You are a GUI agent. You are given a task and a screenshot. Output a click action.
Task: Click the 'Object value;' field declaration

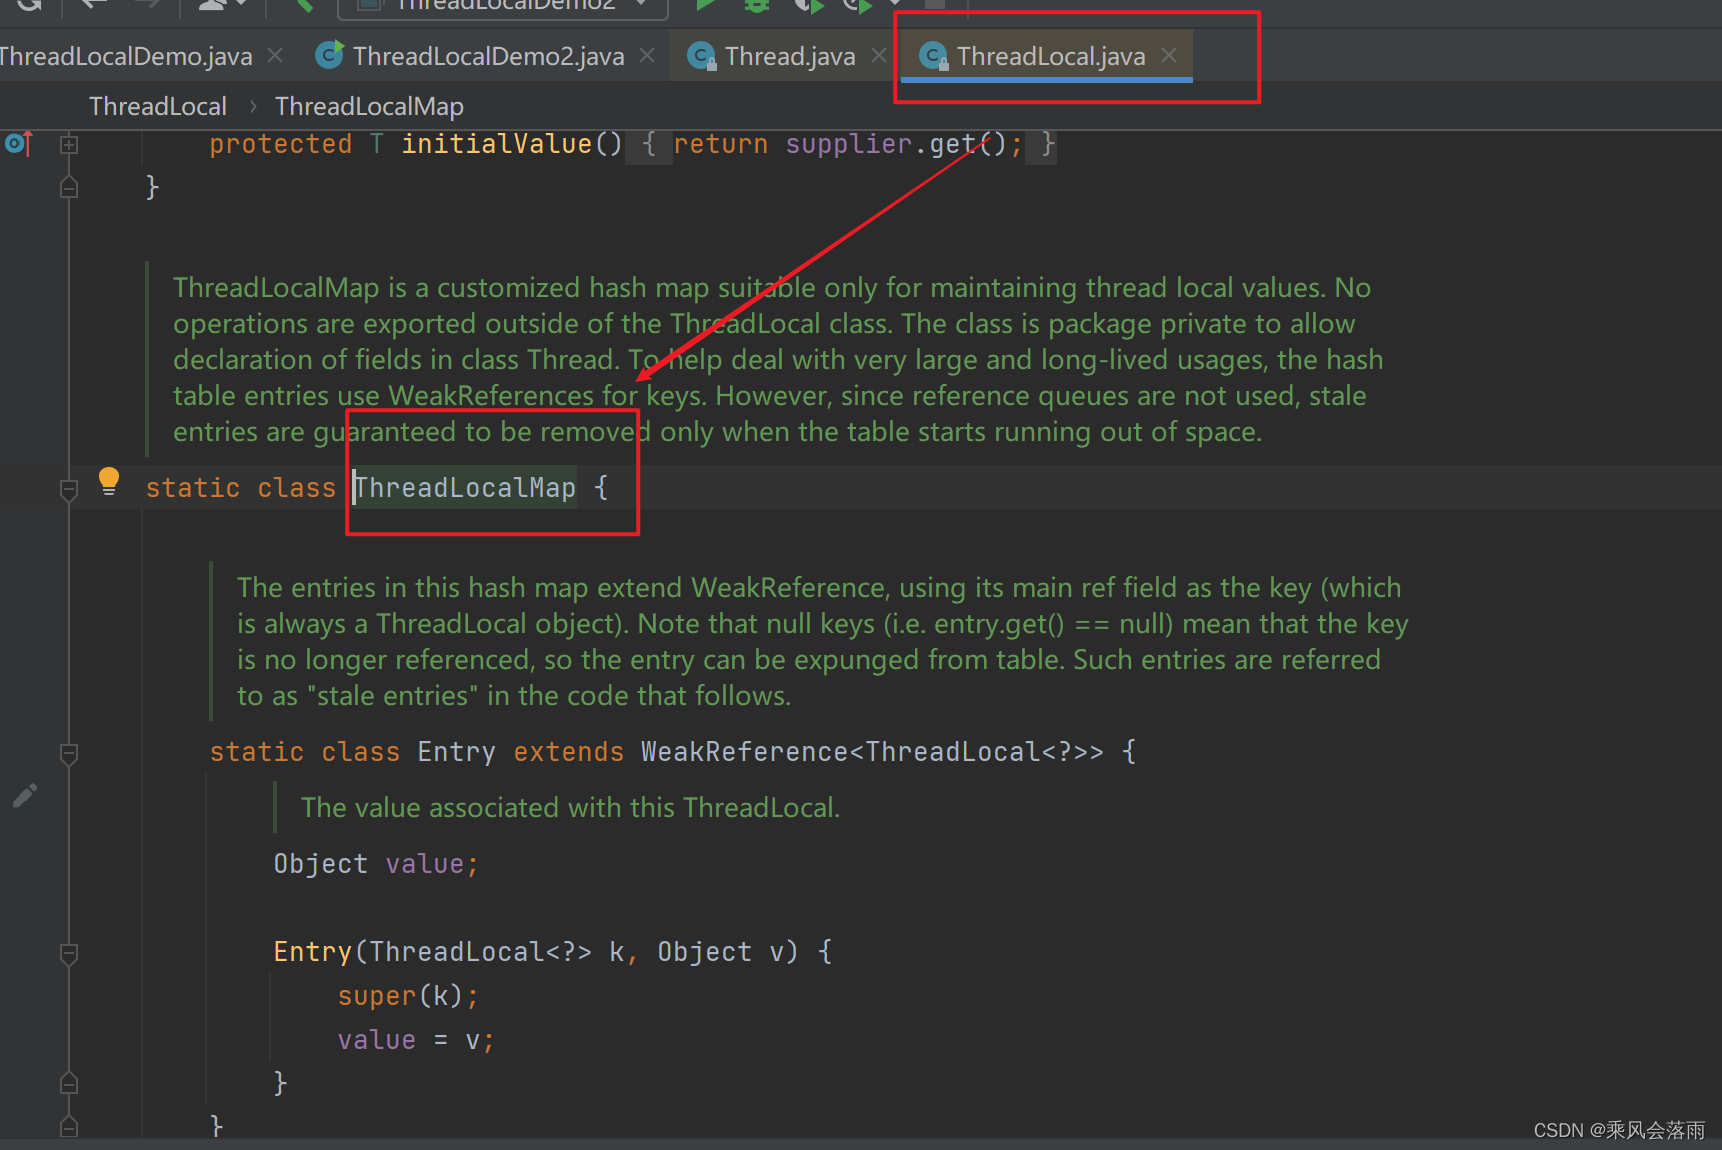376,864
